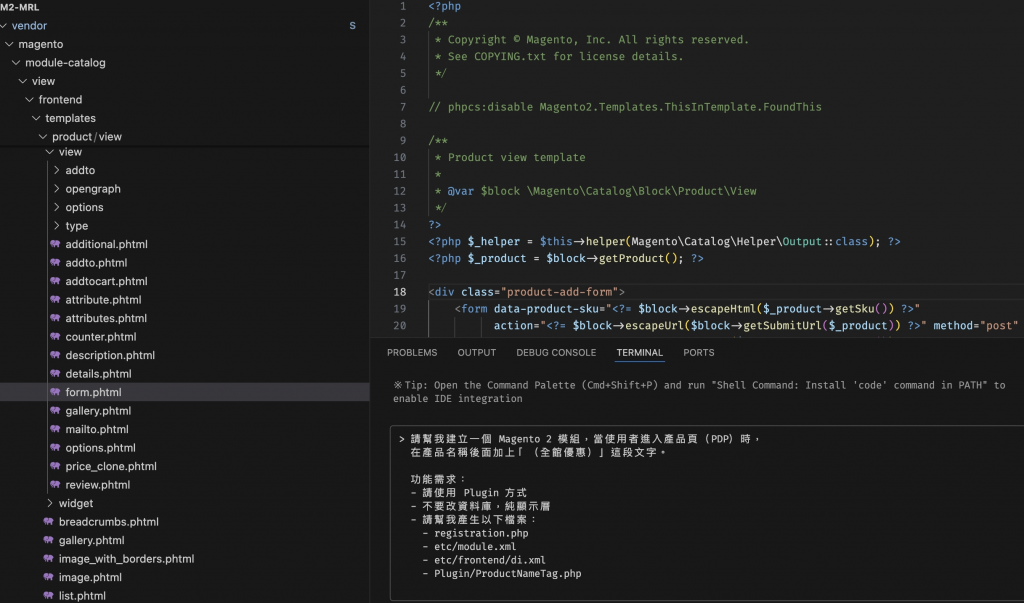Click the Tip message in the terminal

699,392
